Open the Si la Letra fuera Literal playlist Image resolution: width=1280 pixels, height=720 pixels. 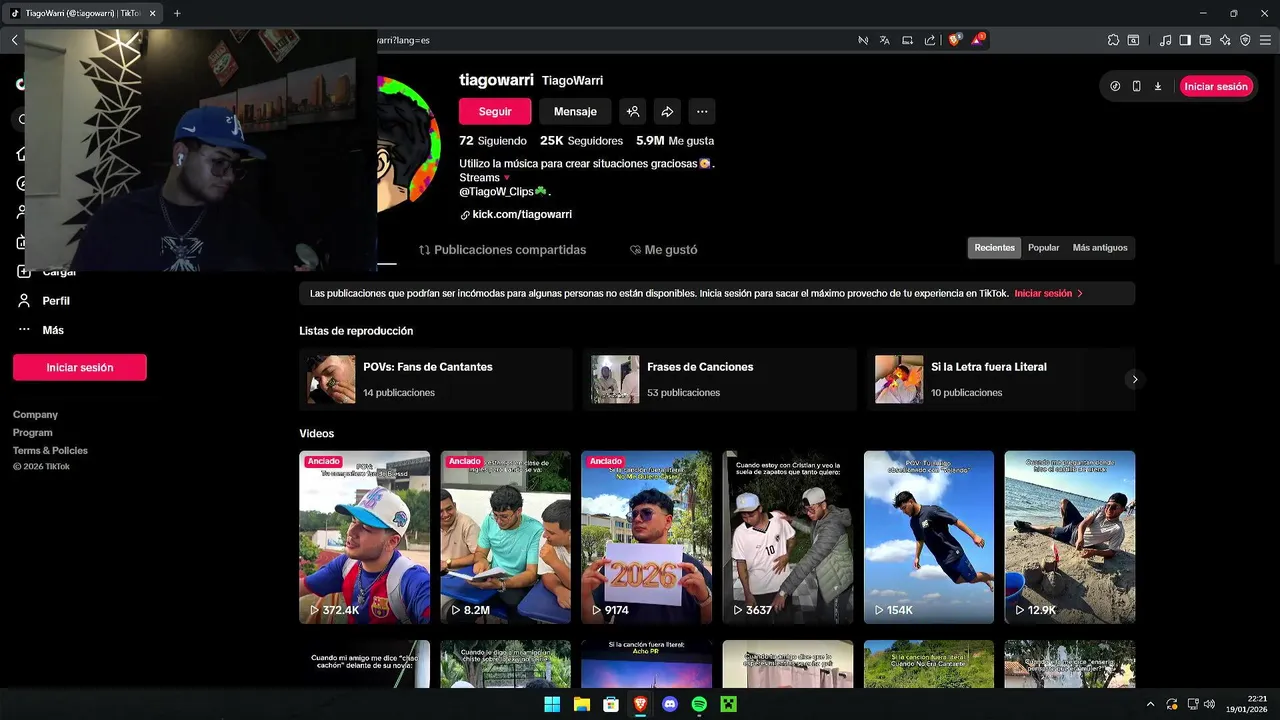point(1002,379)
